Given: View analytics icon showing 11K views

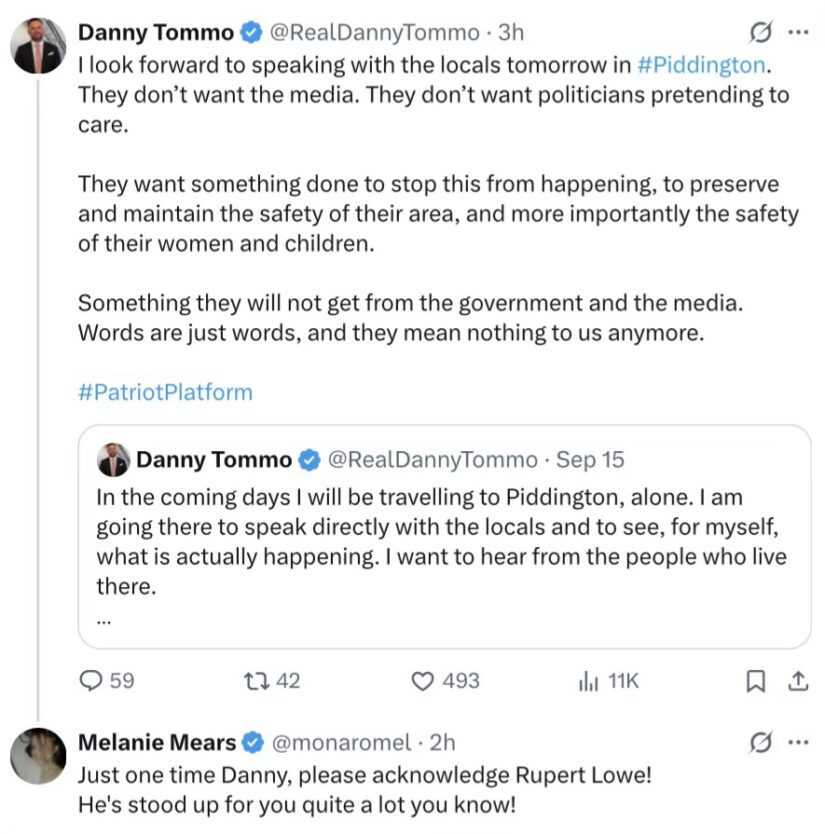Looking at the screenshot, I should [588, 681].
